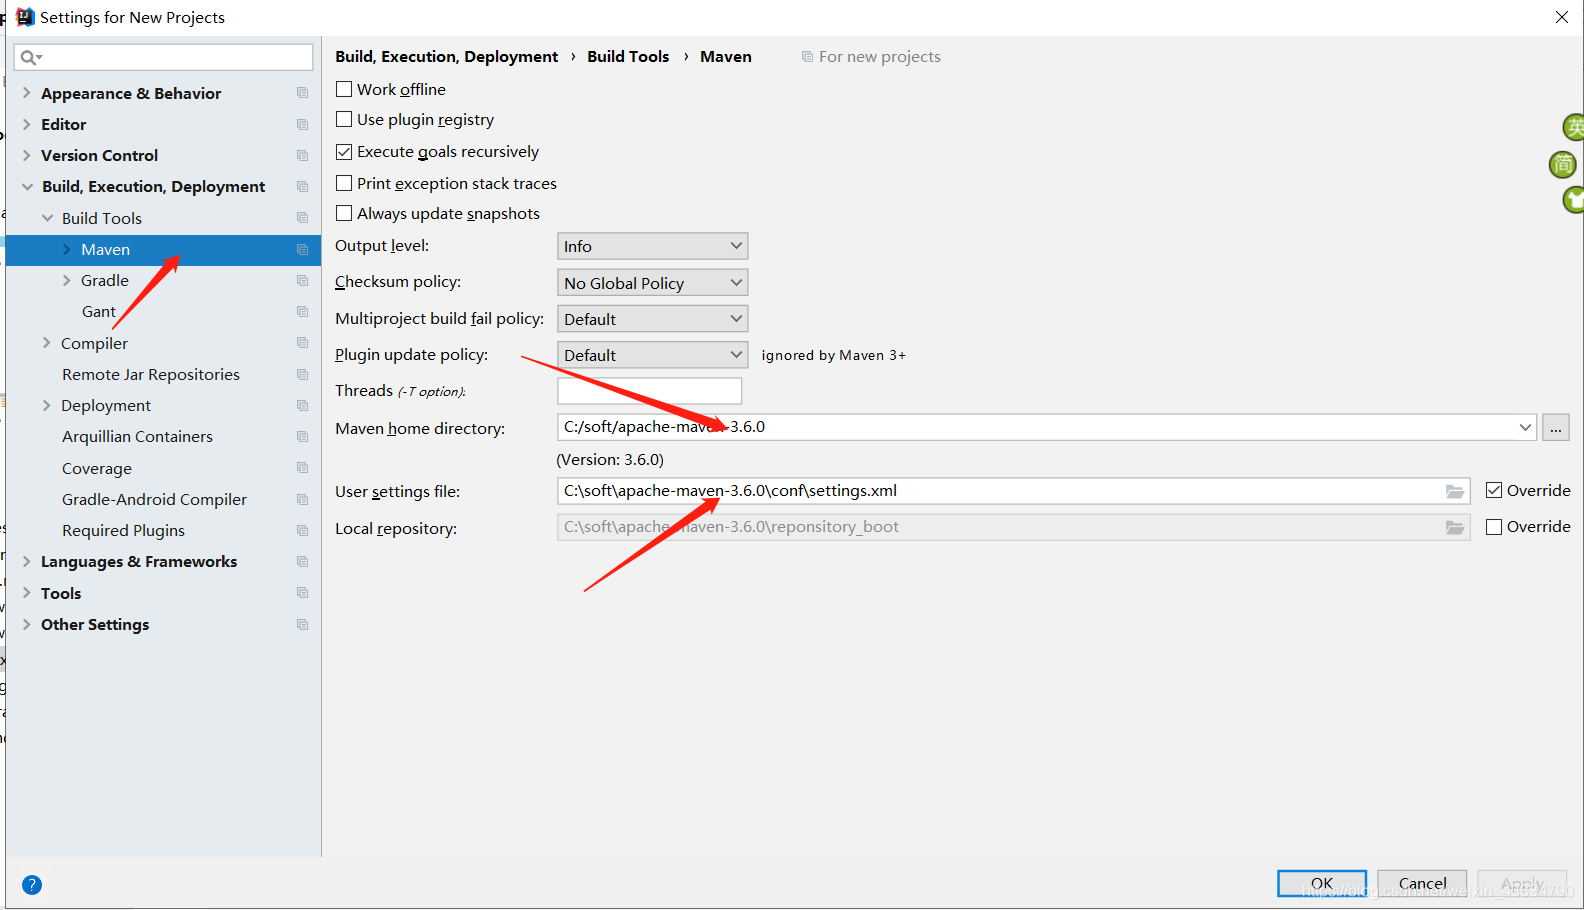Enable the Work offline checkbox

tap(344, 89)
